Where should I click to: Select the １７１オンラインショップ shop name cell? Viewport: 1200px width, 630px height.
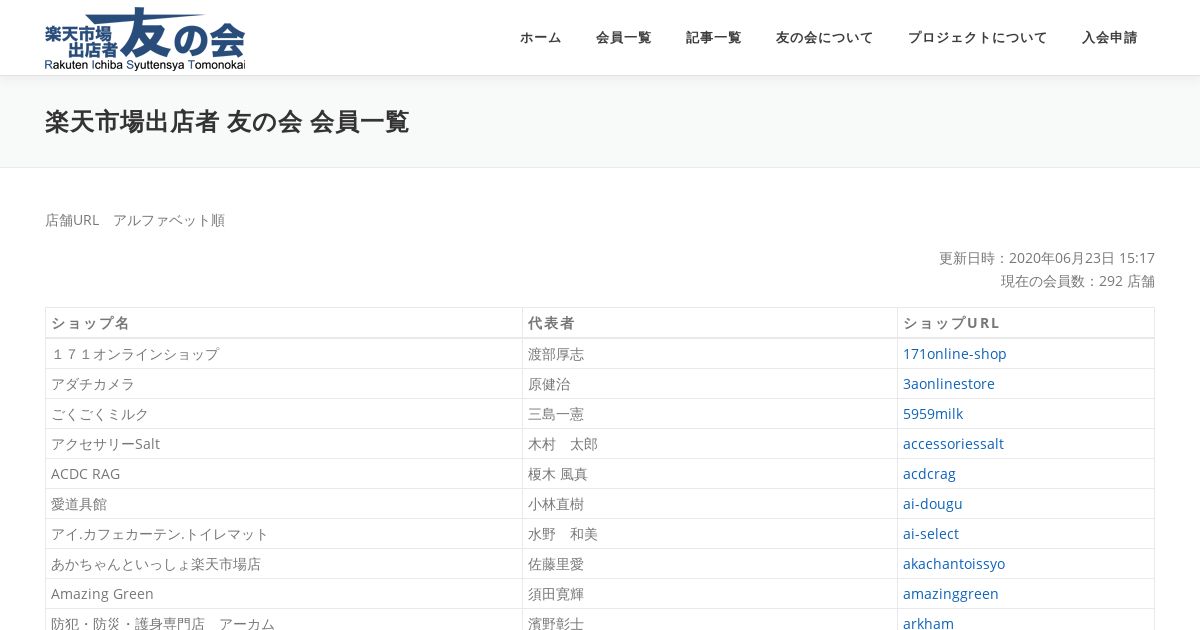[x=284, y=354]
